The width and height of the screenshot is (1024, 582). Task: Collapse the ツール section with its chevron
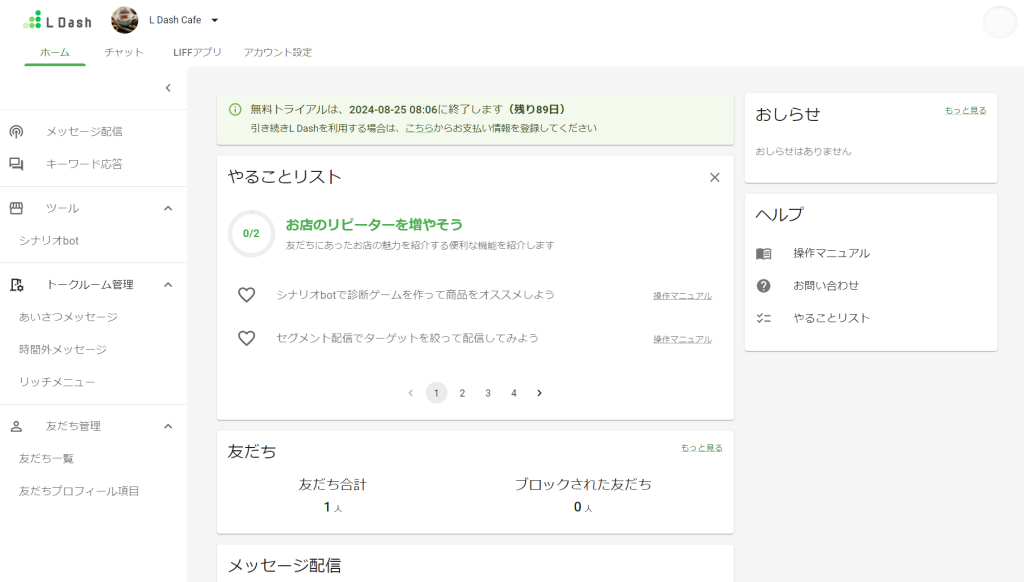[168, 208]
